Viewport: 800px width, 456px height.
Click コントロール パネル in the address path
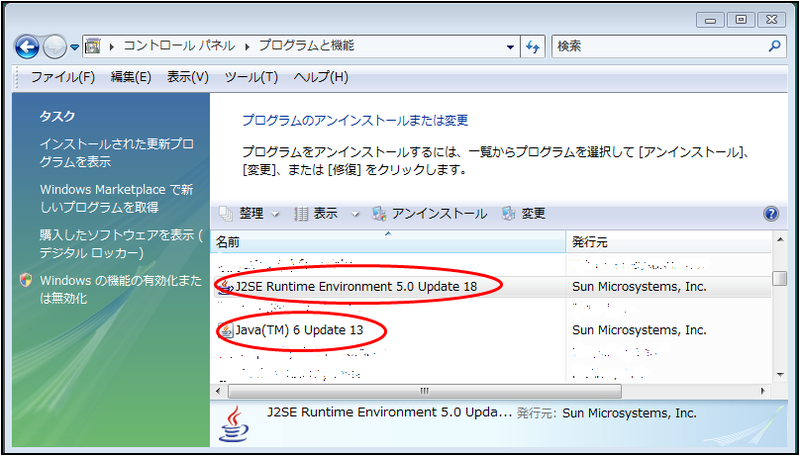click(179, 46)
